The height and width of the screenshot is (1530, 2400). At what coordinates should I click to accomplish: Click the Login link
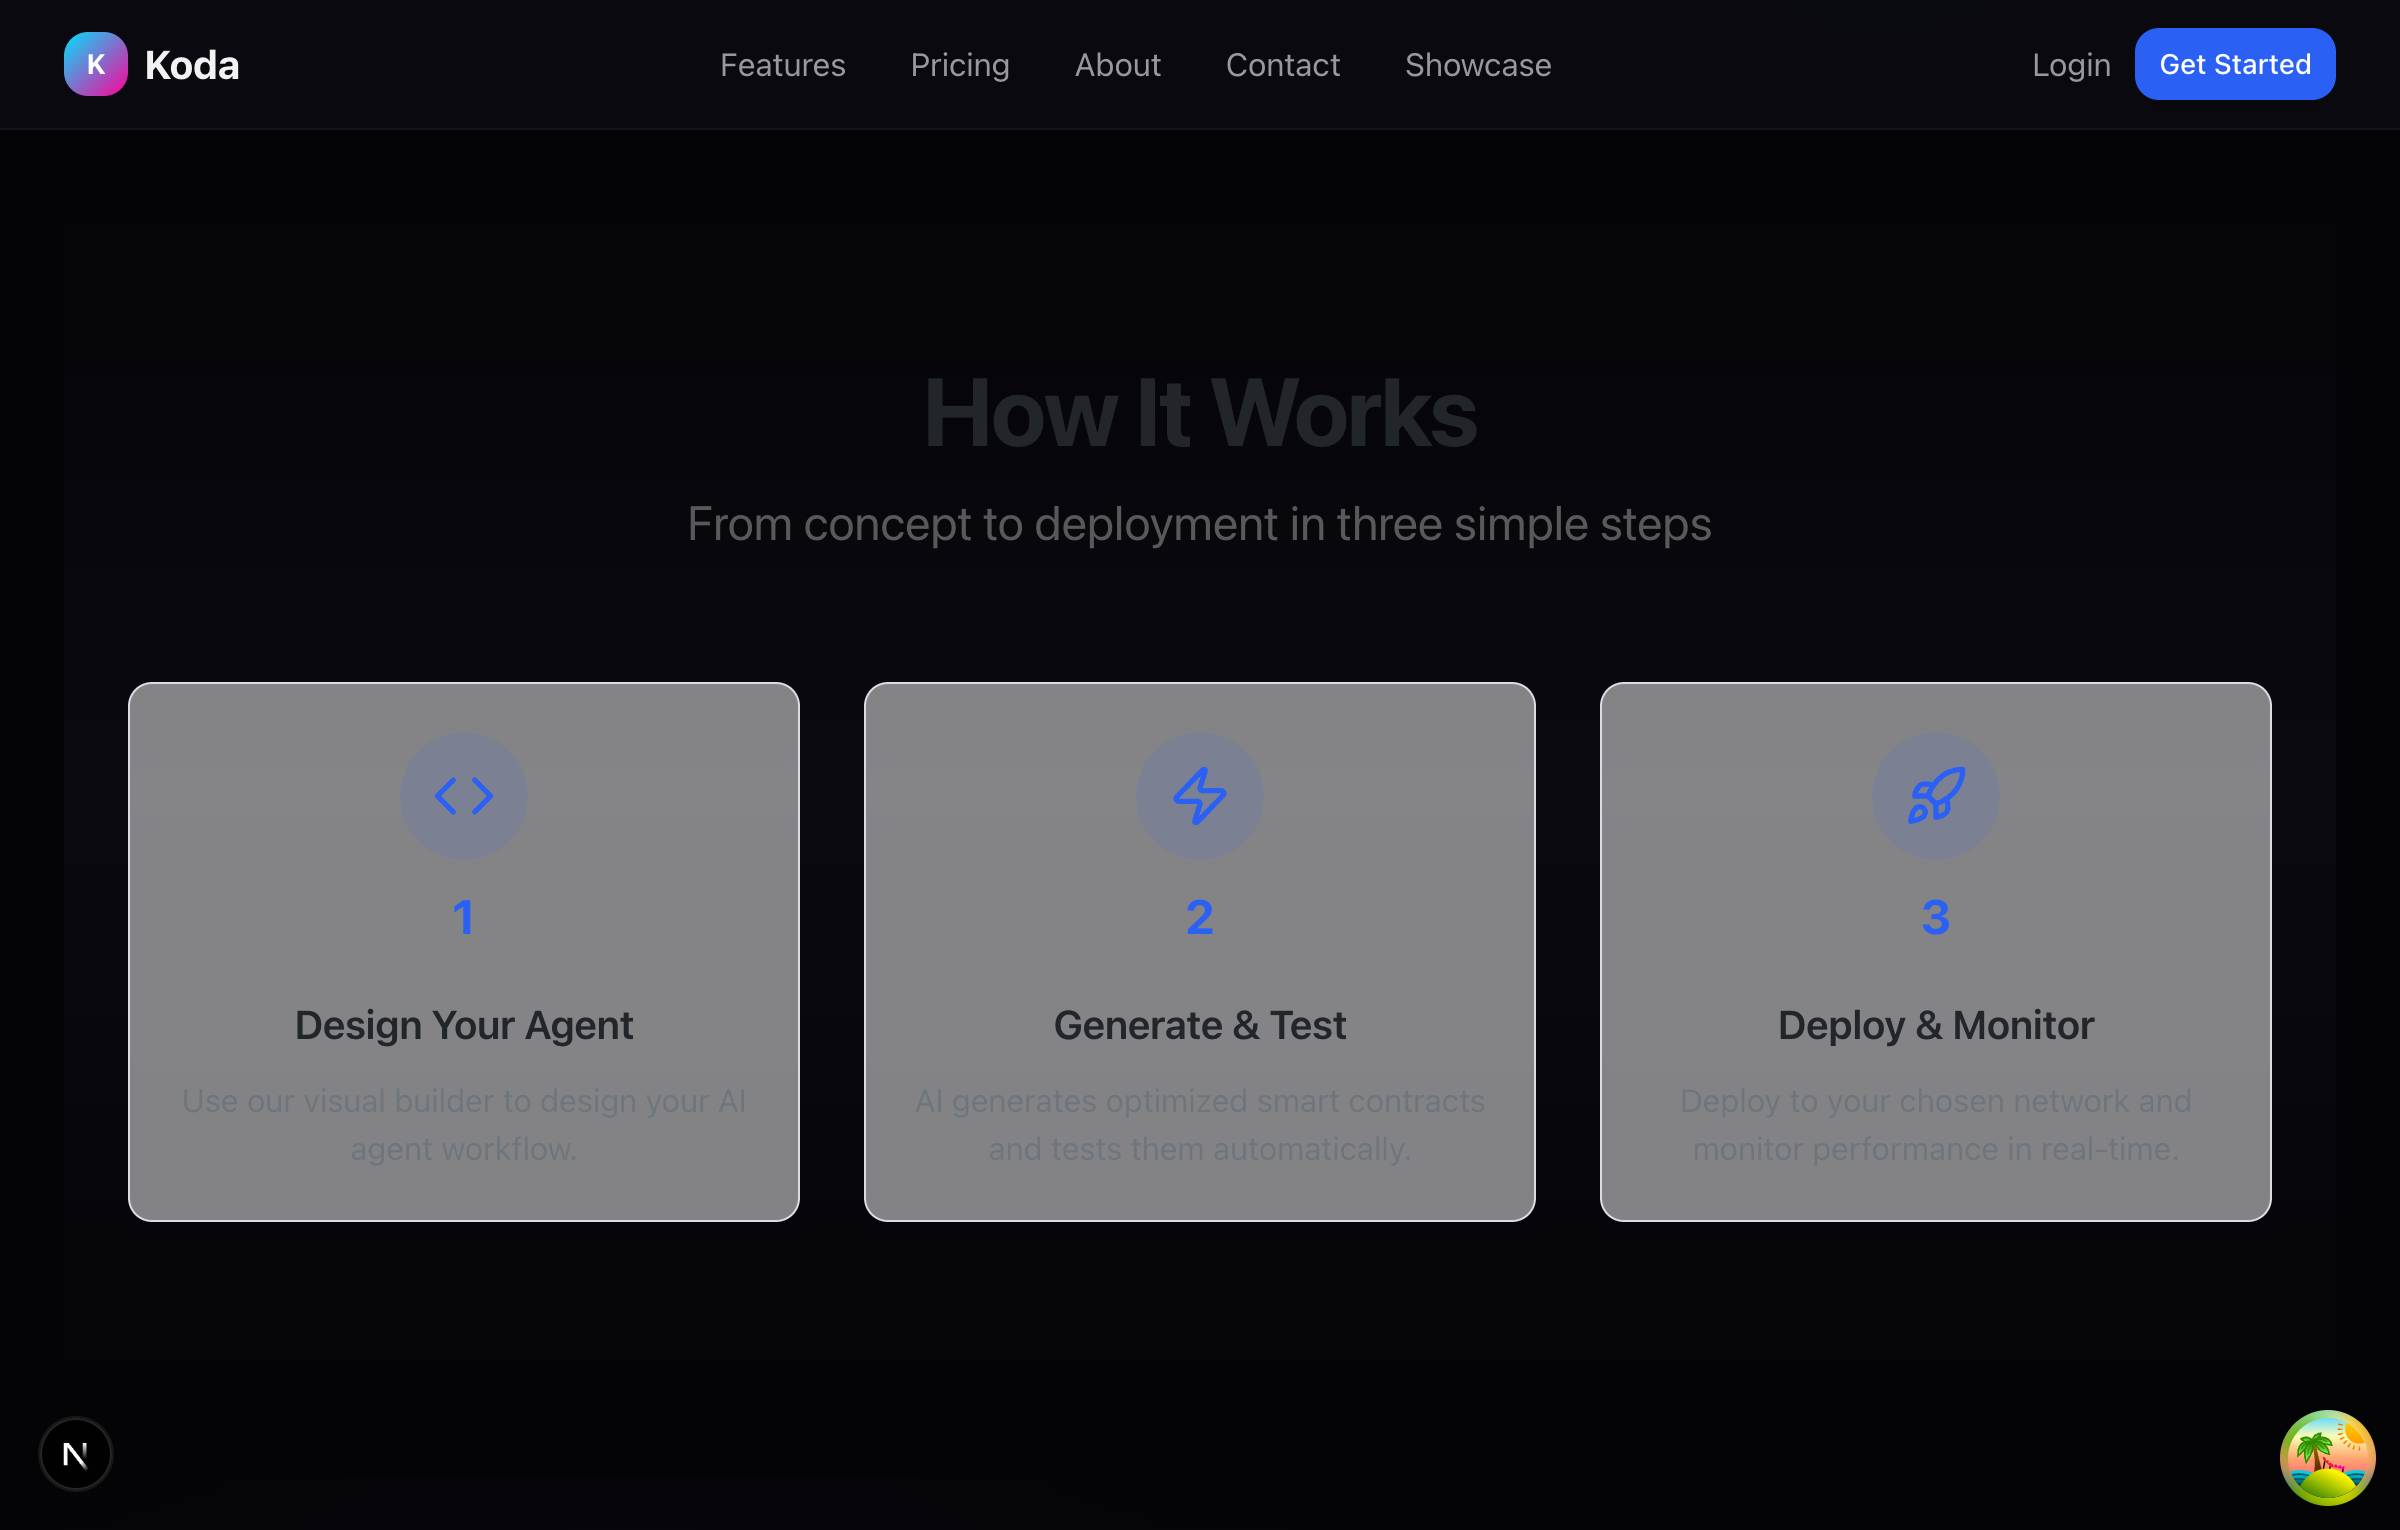(2070, 64)
